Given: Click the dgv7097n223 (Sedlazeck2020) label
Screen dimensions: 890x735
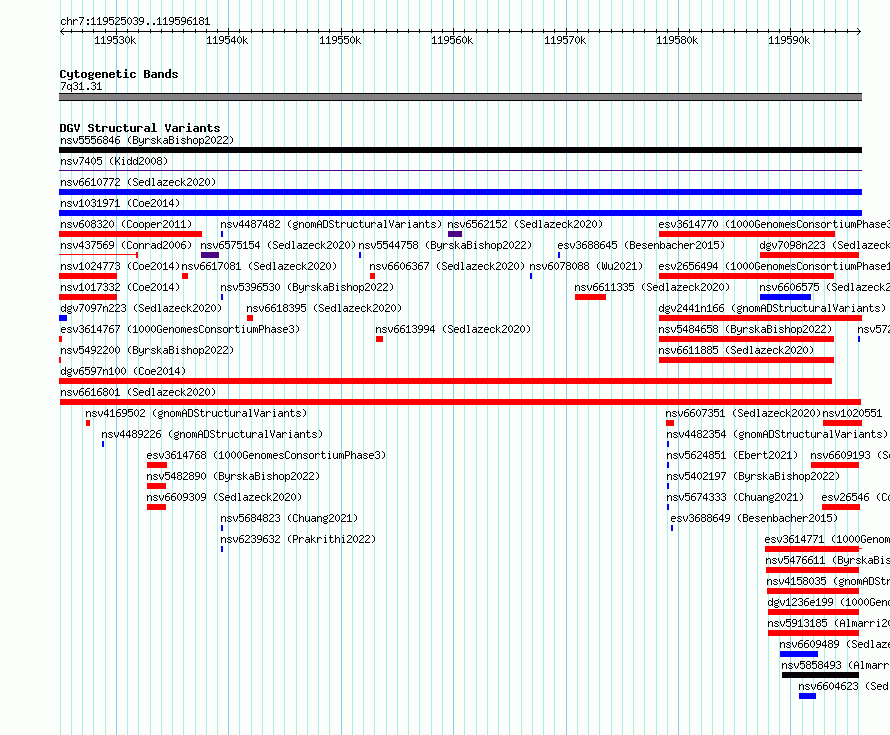Looking at the screenshot, I should [x=141, y=308].
